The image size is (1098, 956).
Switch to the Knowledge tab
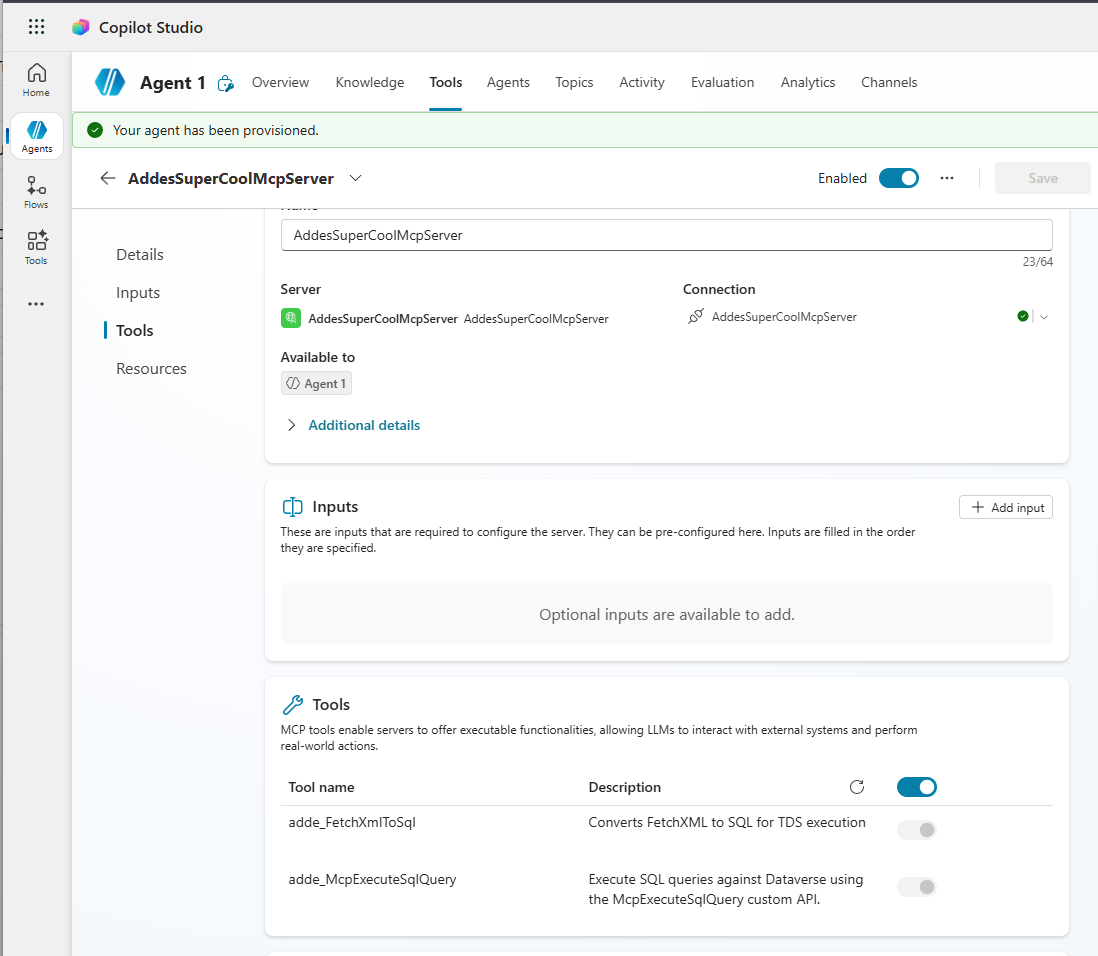point(370,82)
